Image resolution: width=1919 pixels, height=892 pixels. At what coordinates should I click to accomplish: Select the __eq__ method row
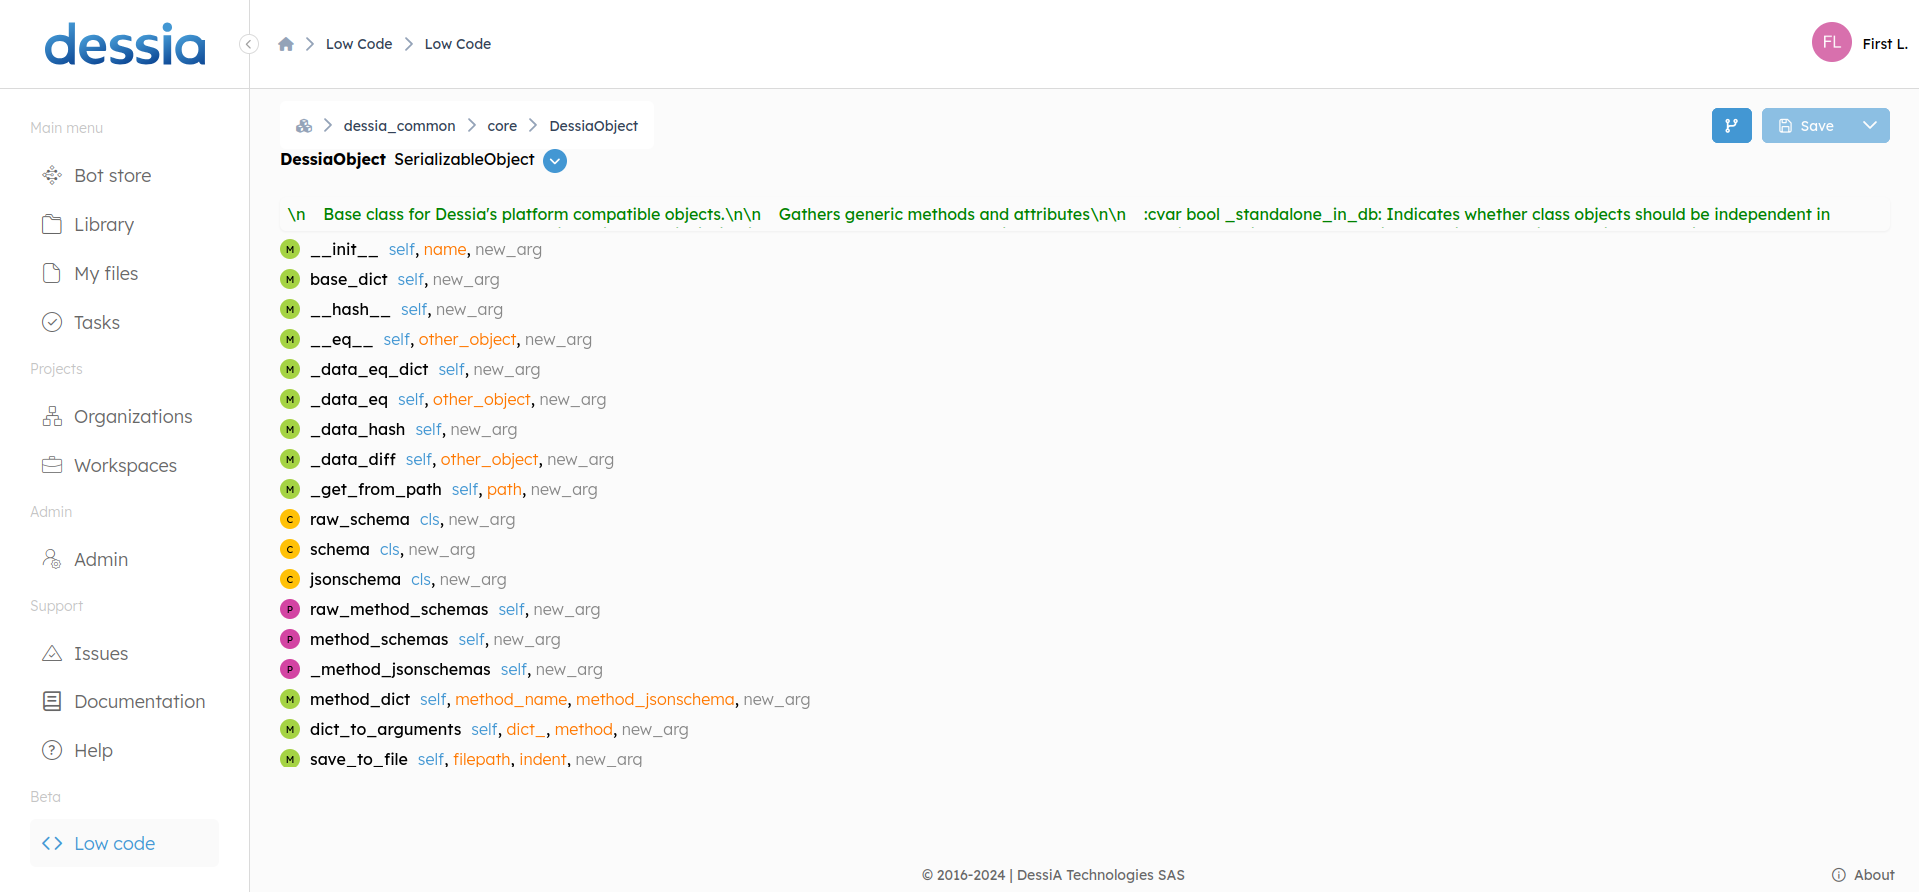click(436, 339)
